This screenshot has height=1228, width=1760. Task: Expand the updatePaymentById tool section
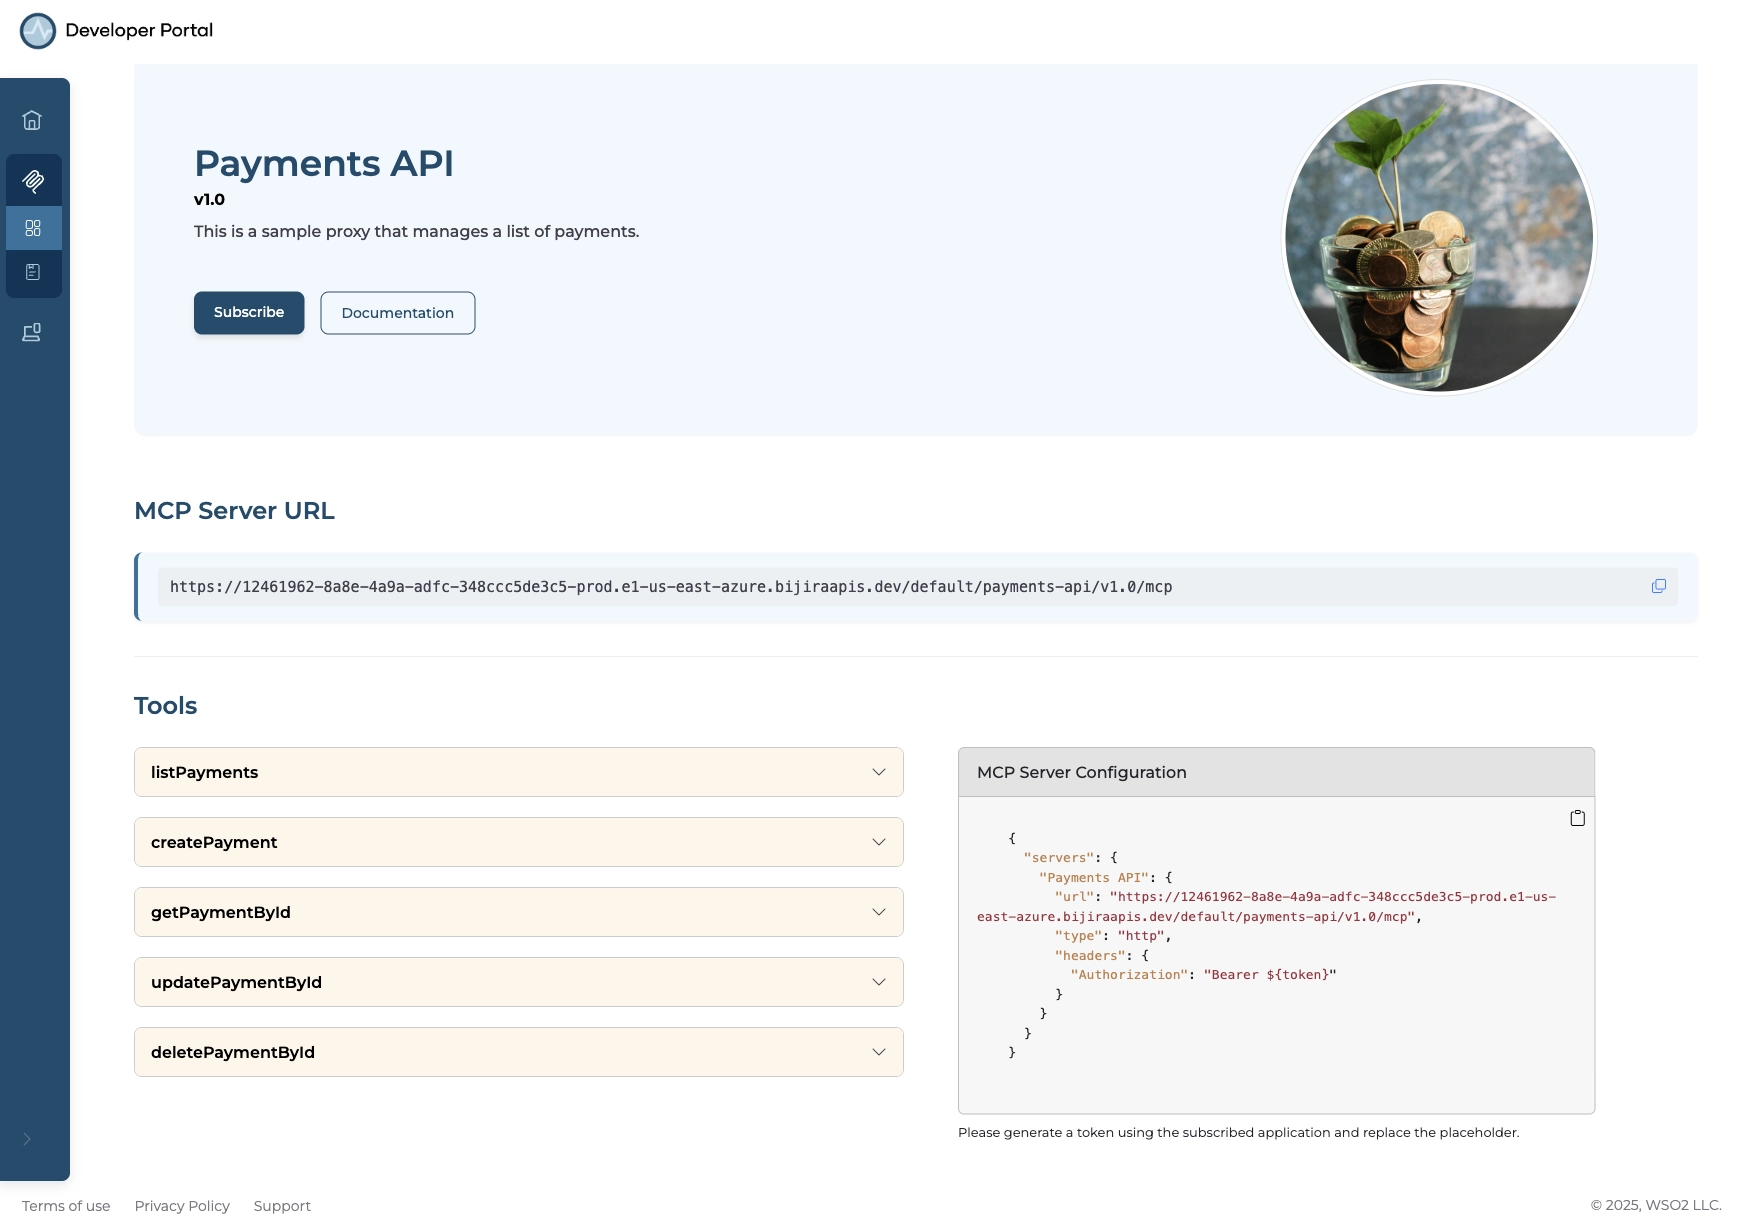coord(518,982)
